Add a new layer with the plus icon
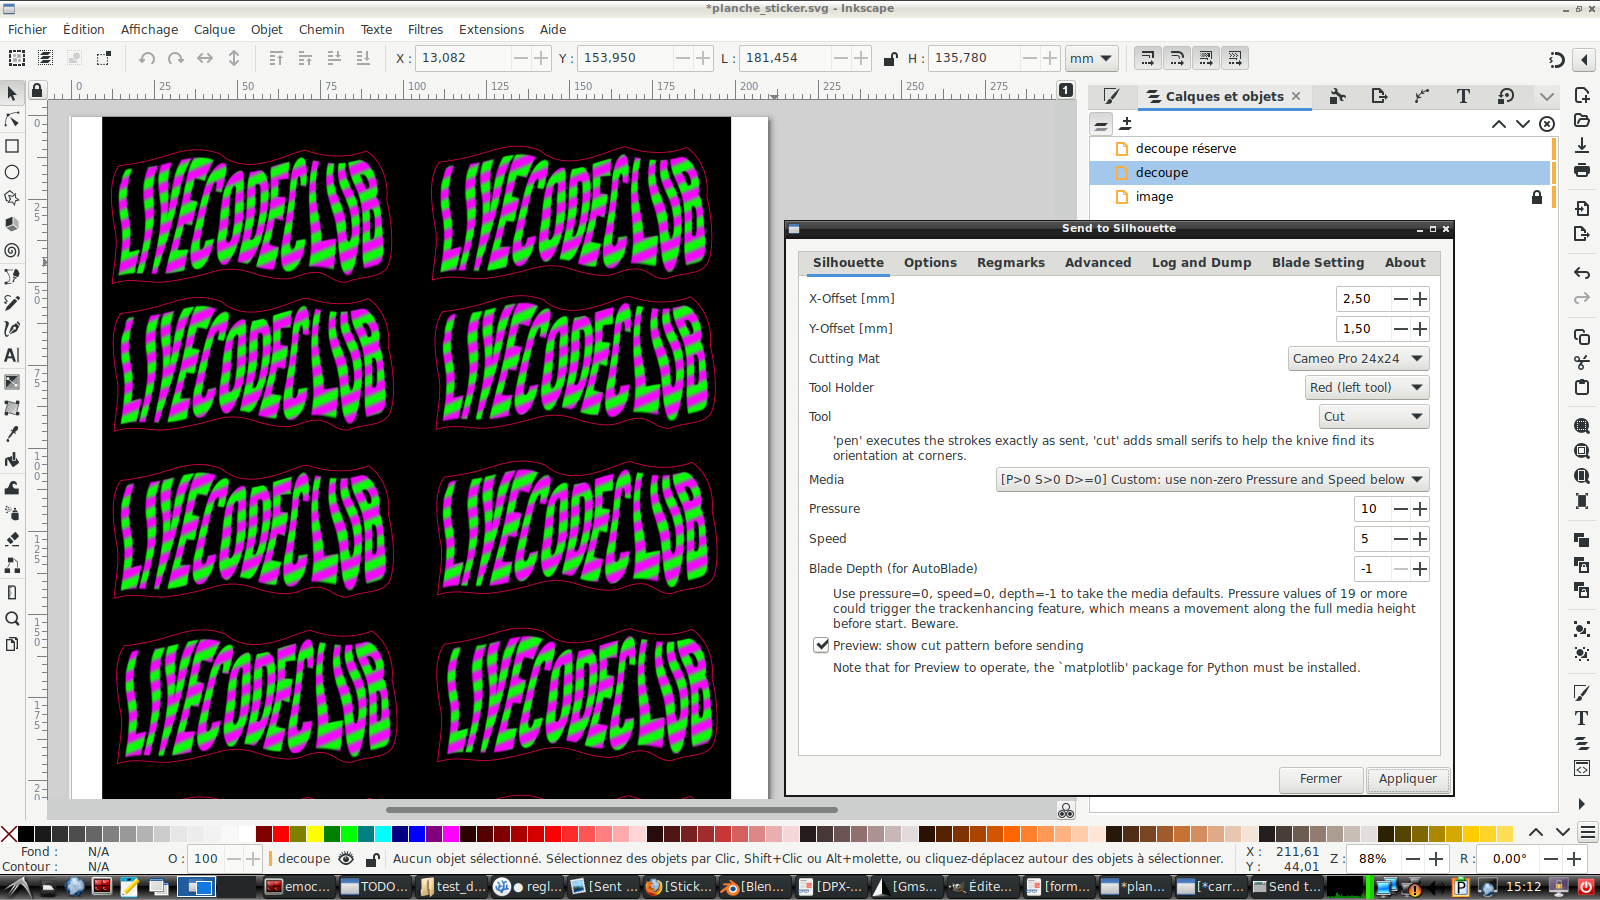The width and height of the screenshot is (1600, 900). click(1127, 123)
